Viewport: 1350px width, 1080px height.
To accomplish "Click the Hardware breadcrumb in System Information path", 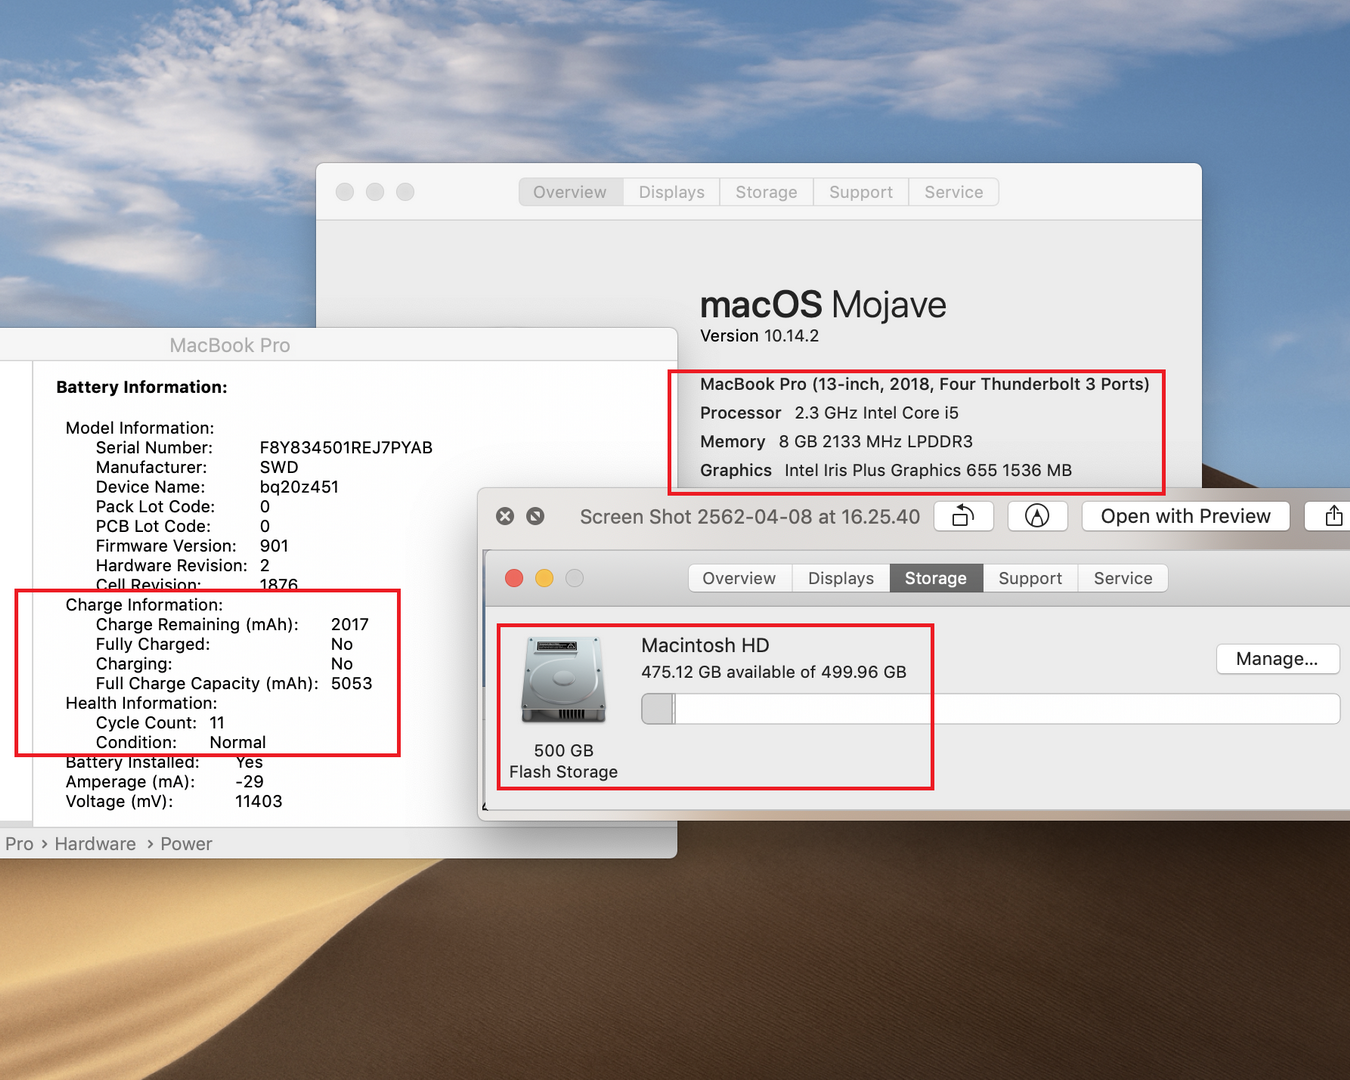I will pos(95,844).
